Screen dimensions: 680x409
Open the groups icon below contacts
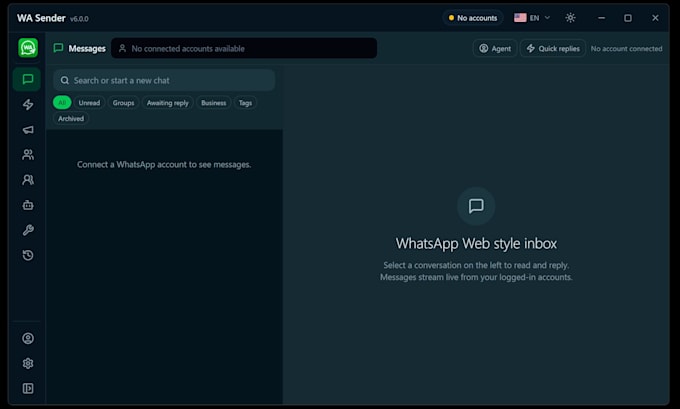coord(28,180)
